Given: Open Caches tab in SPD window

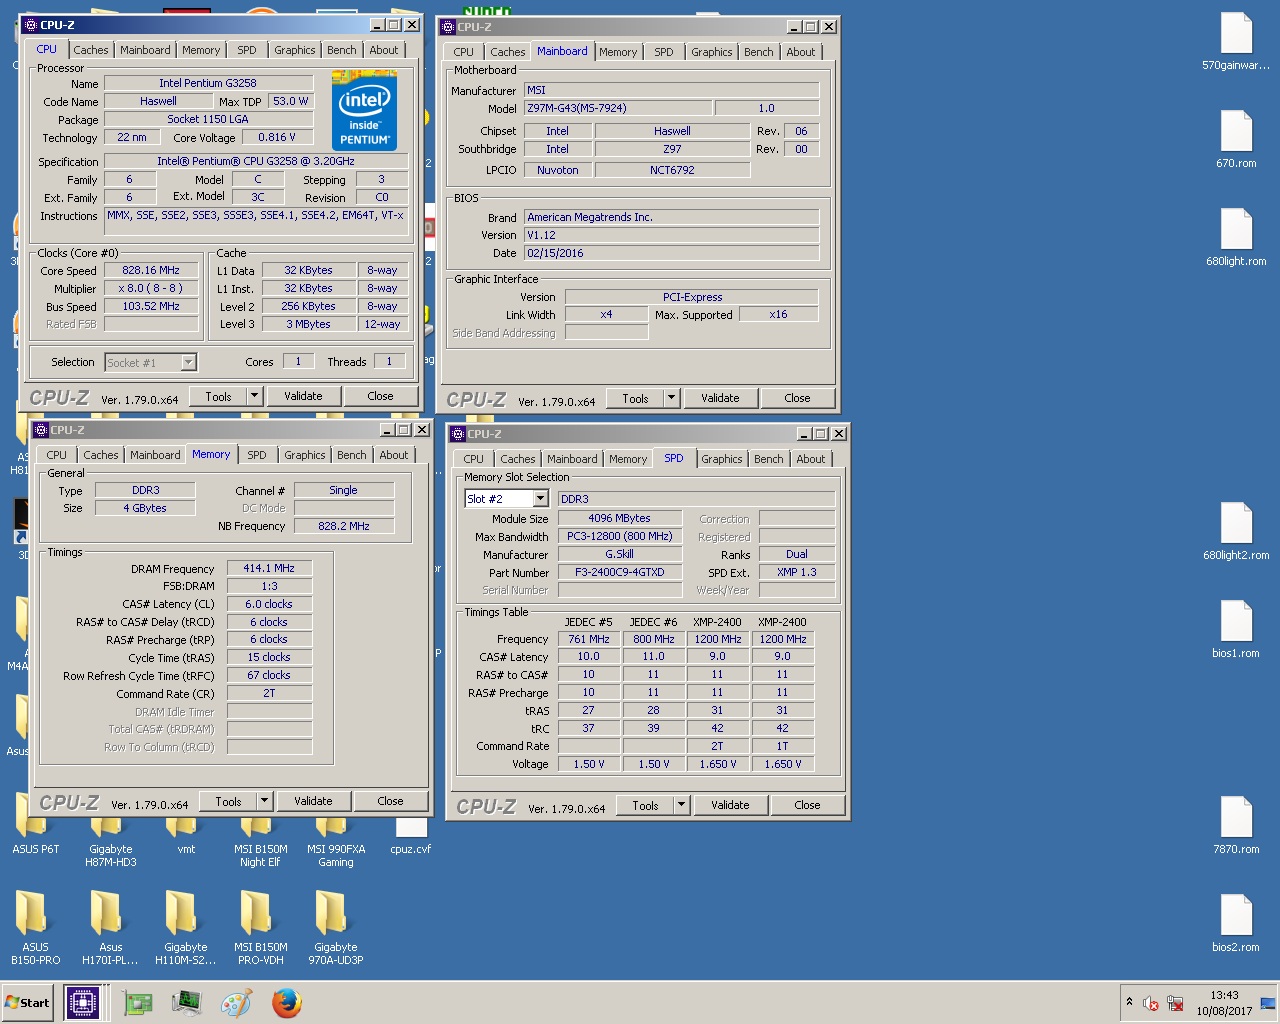Looking at the screenshot, I should coord(518,459).
